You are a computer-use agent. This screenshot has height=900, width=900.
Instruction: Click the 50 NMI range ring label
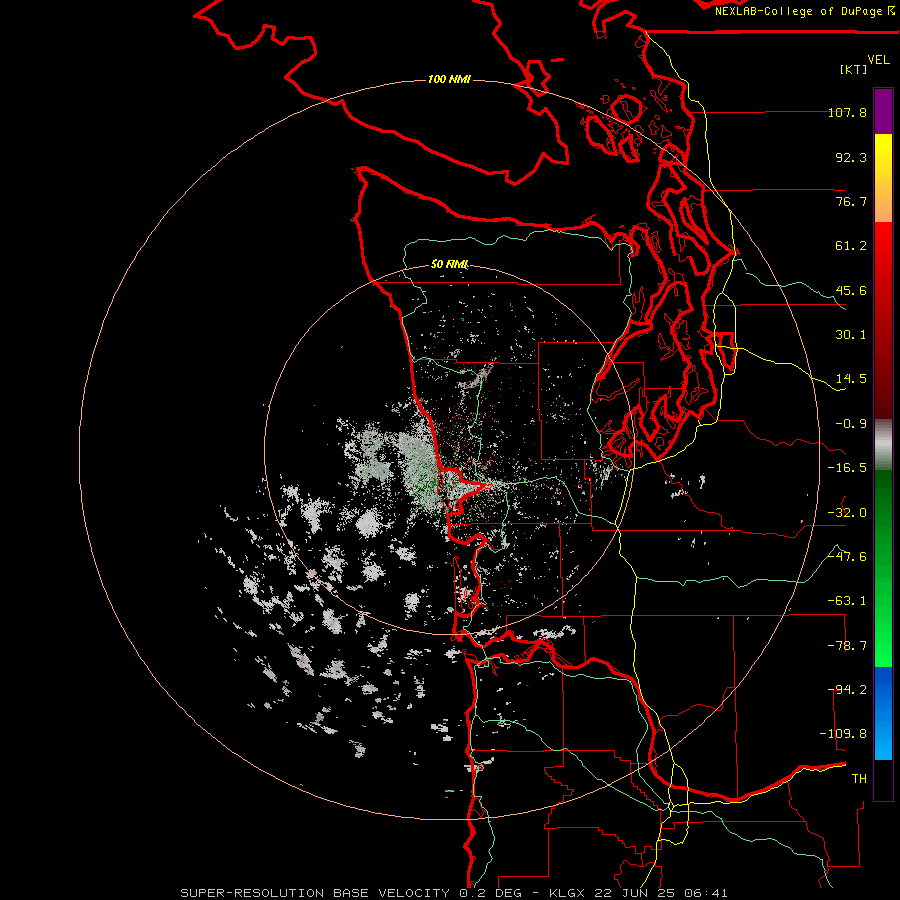click(449, 264)
